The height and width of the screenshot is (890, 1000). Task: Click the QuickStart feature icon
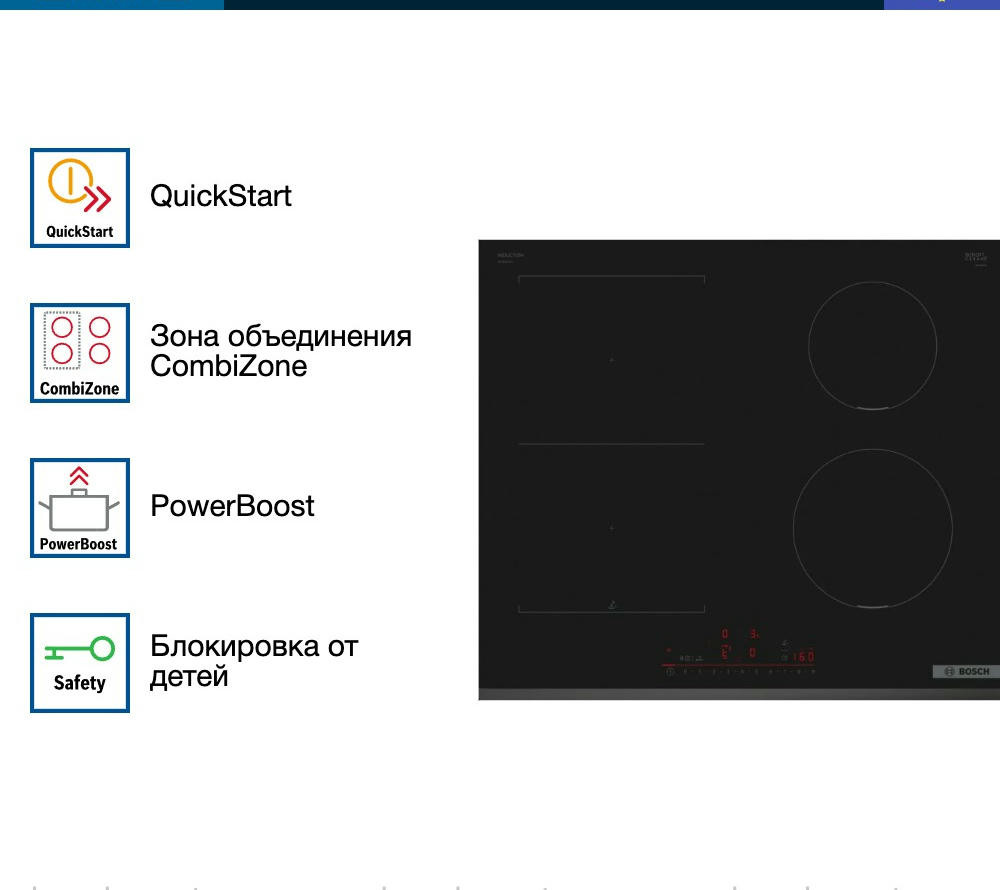point(80,198)
